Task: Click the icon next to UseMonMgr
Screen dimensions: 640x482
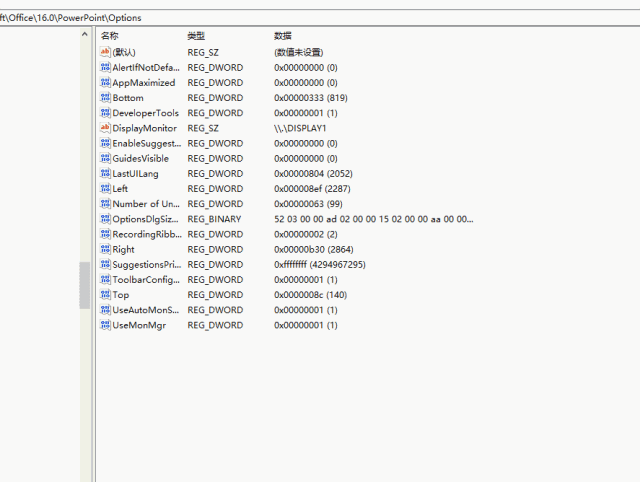Action: coord(105,325)
